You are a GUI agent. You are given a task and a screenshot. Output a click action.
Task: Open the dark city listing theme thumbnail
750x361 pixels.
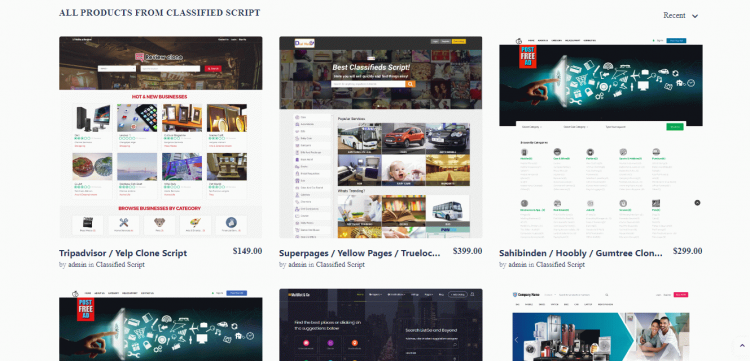tap(381, 325)
